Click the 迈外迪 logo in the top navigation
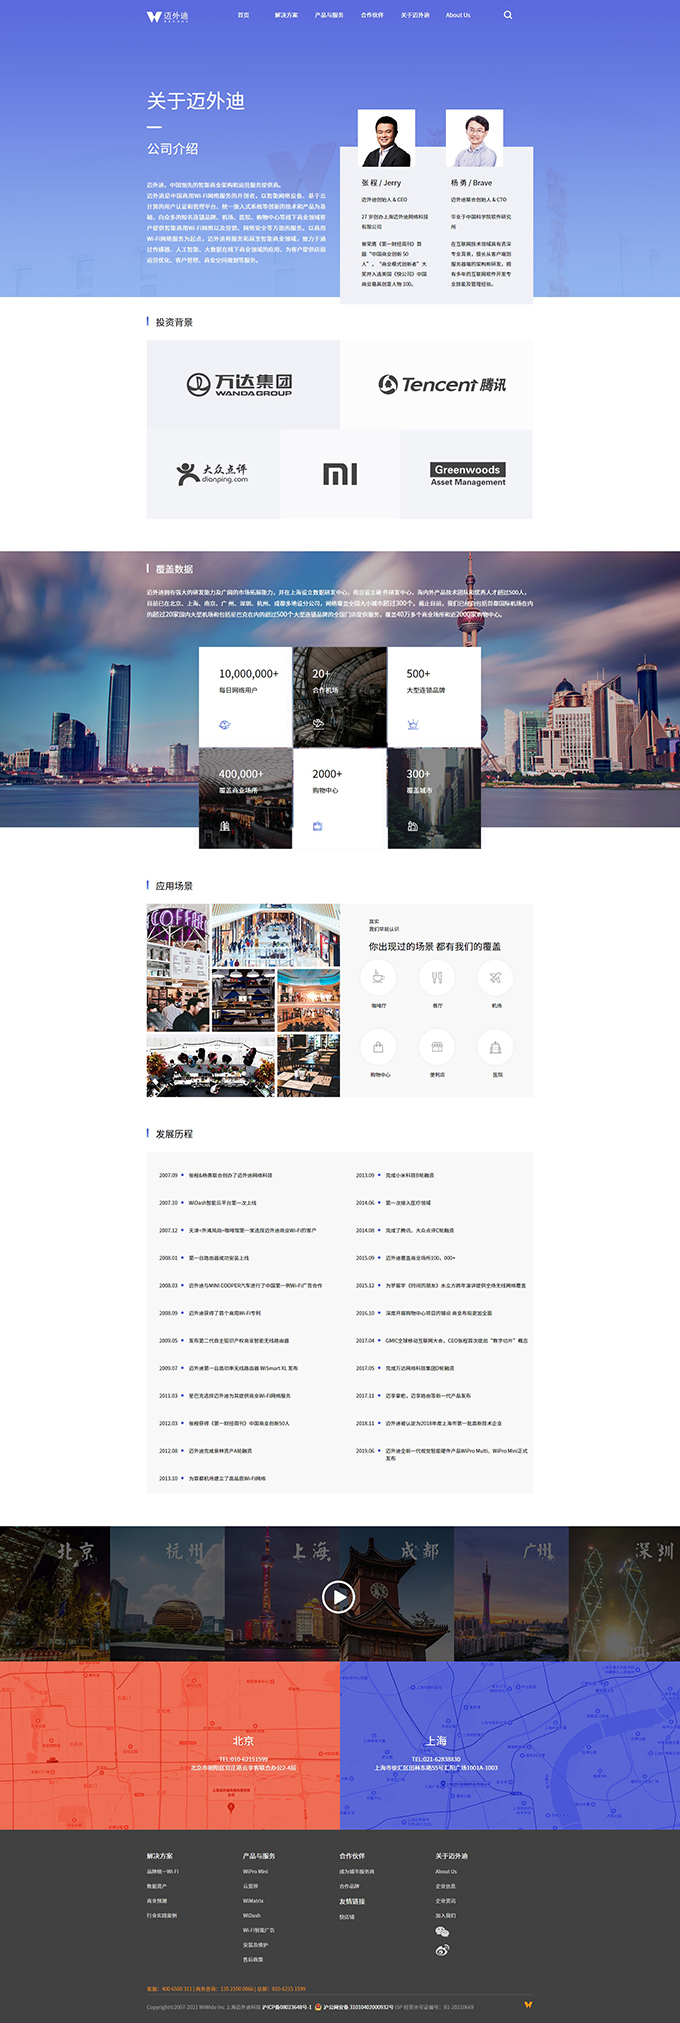The image size is (680, 2023). coord(167,16)
